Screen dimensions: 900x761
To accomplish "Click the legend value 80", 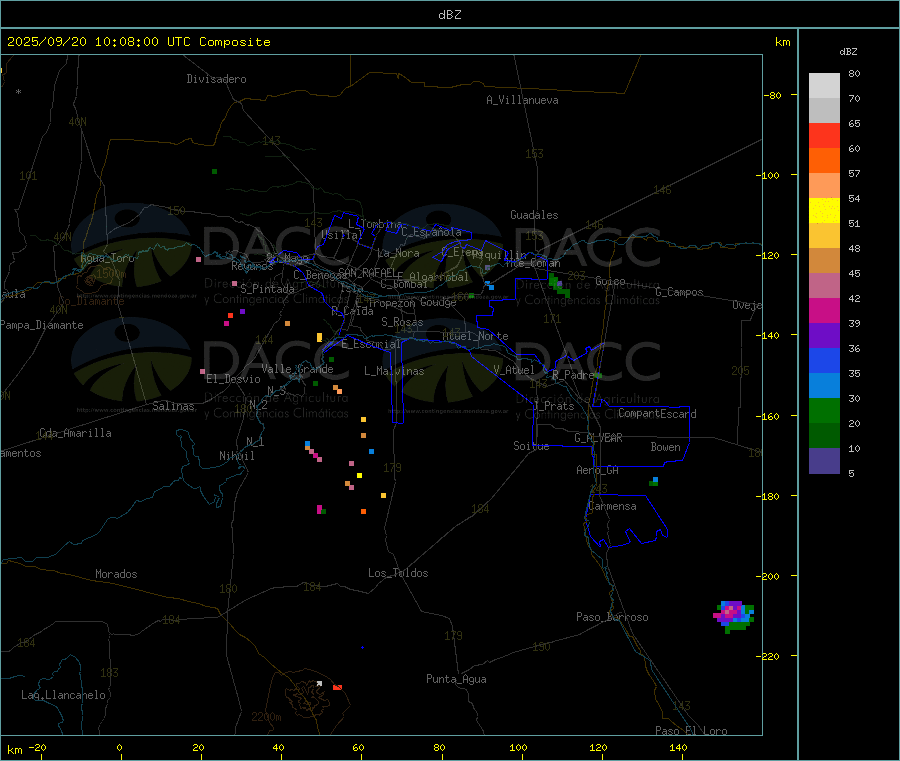I will (854, 73).
